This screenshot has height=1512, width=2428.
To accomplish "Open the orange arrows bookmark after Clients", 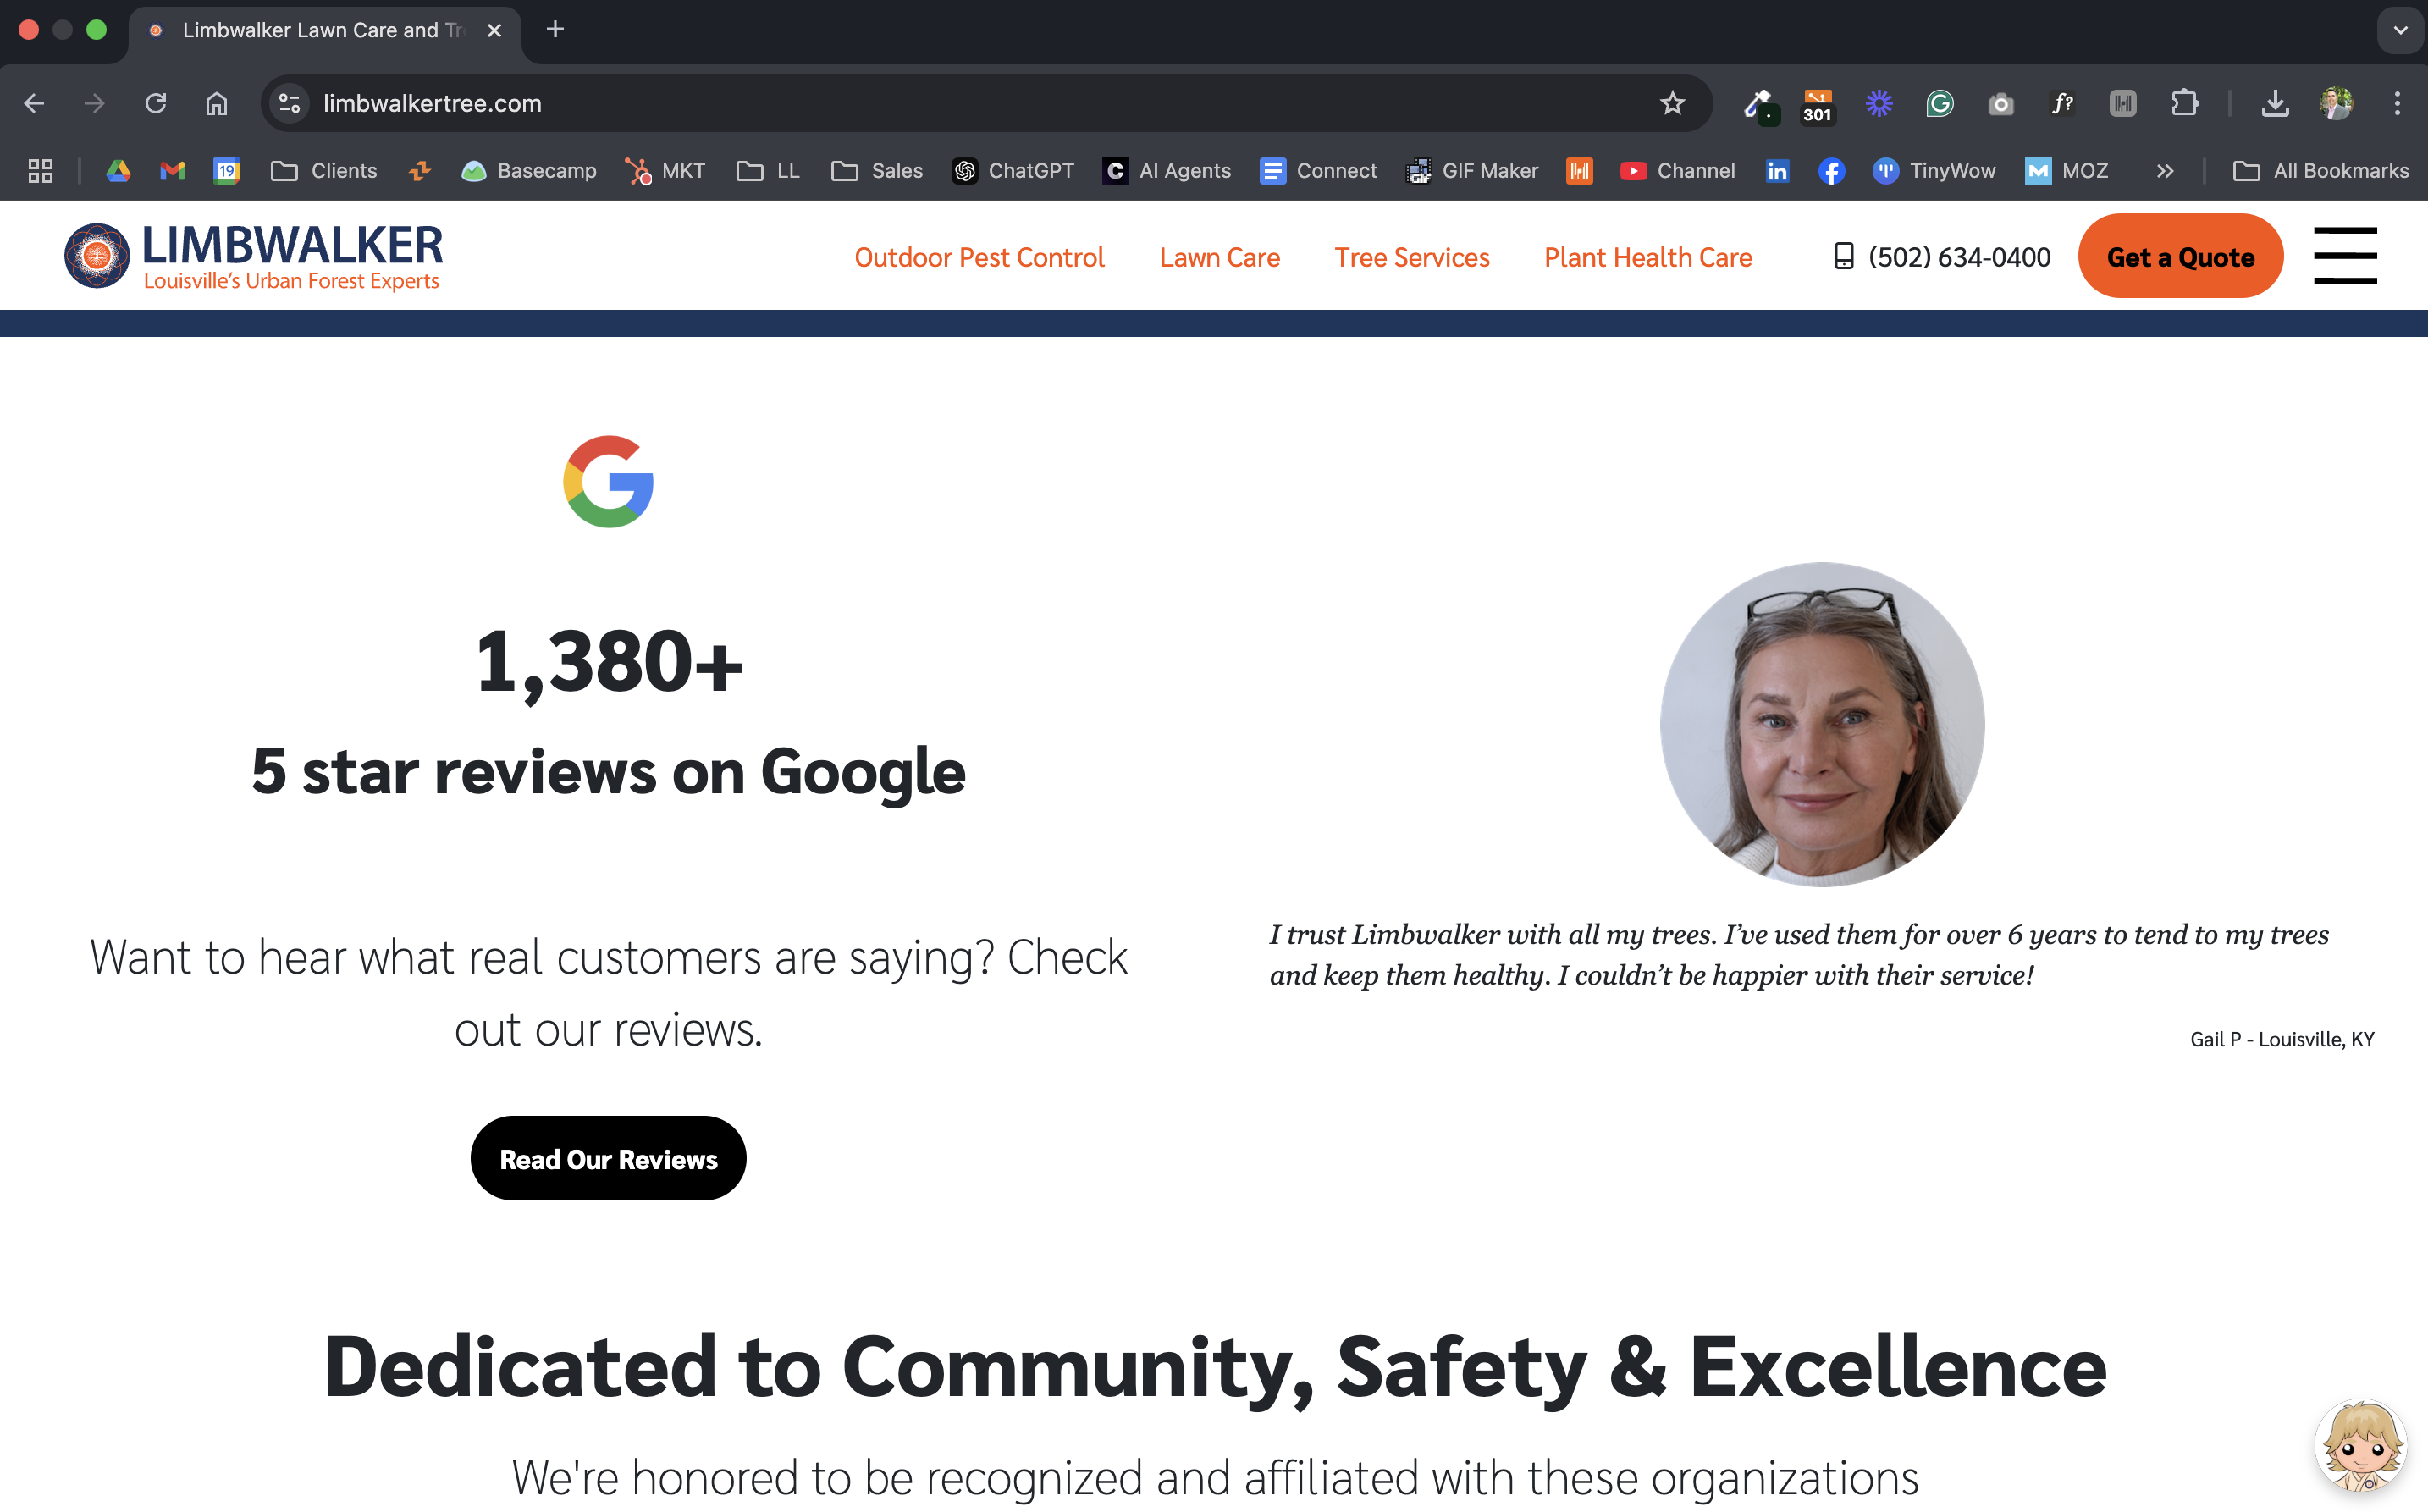I will [420, 171].
